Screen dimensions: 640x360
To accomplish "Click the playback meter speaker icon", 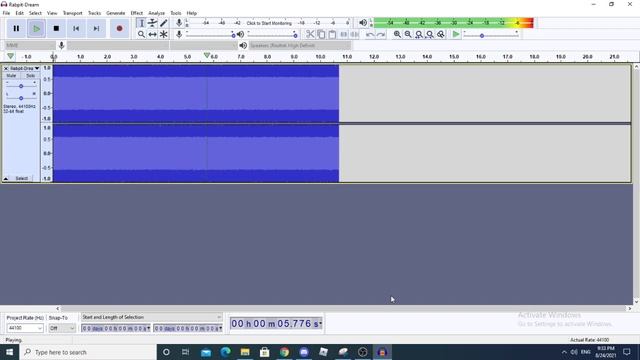I will (363, 23).
